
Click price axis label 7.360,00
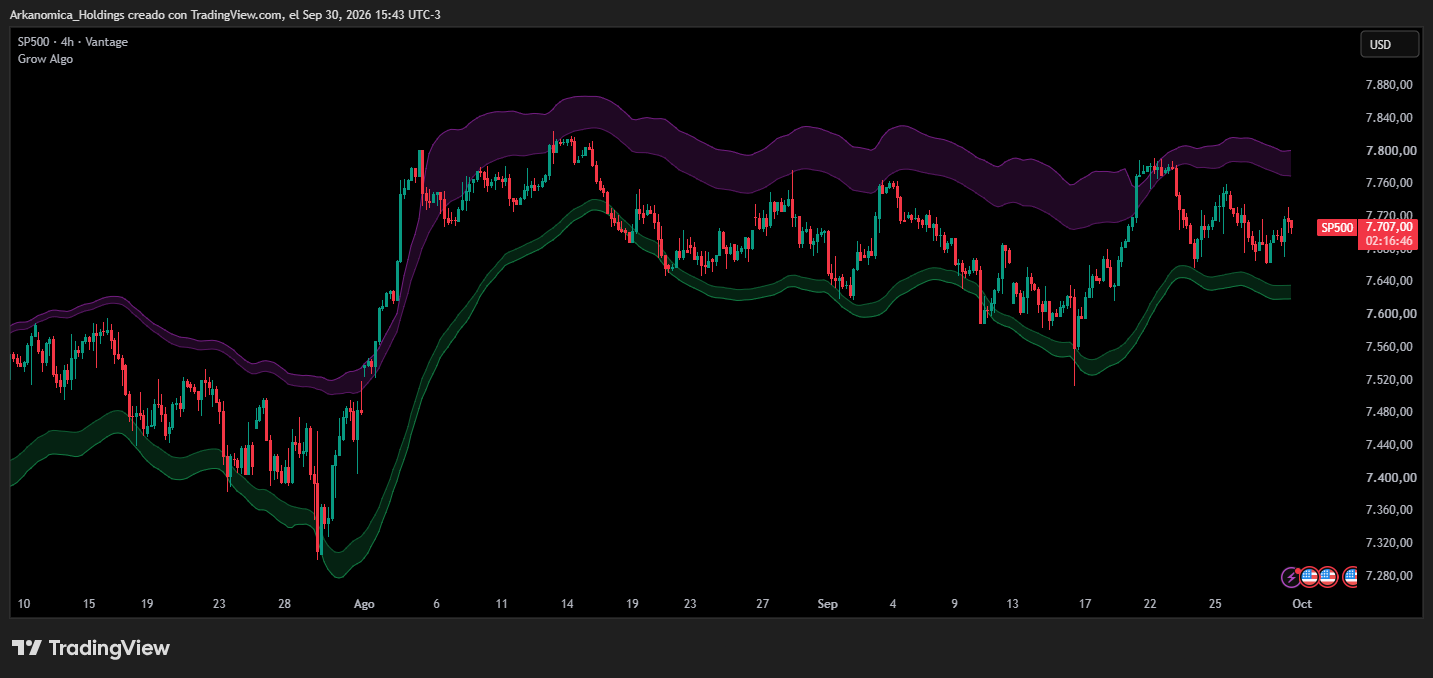pyautogui.click(x=1390, y=510)
